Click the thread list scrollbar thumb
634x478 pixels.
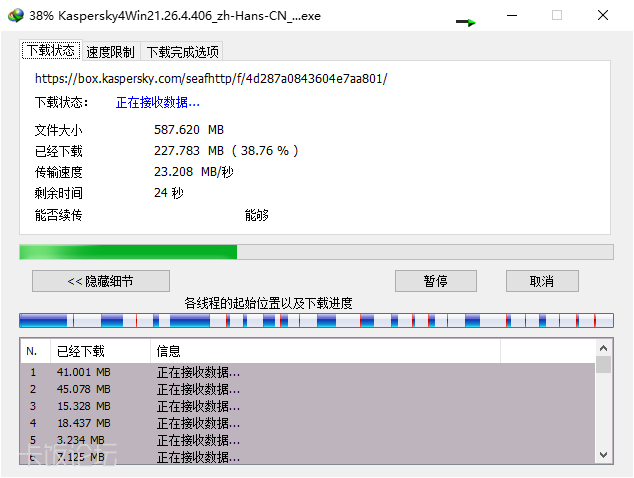[x=603, y=364]
